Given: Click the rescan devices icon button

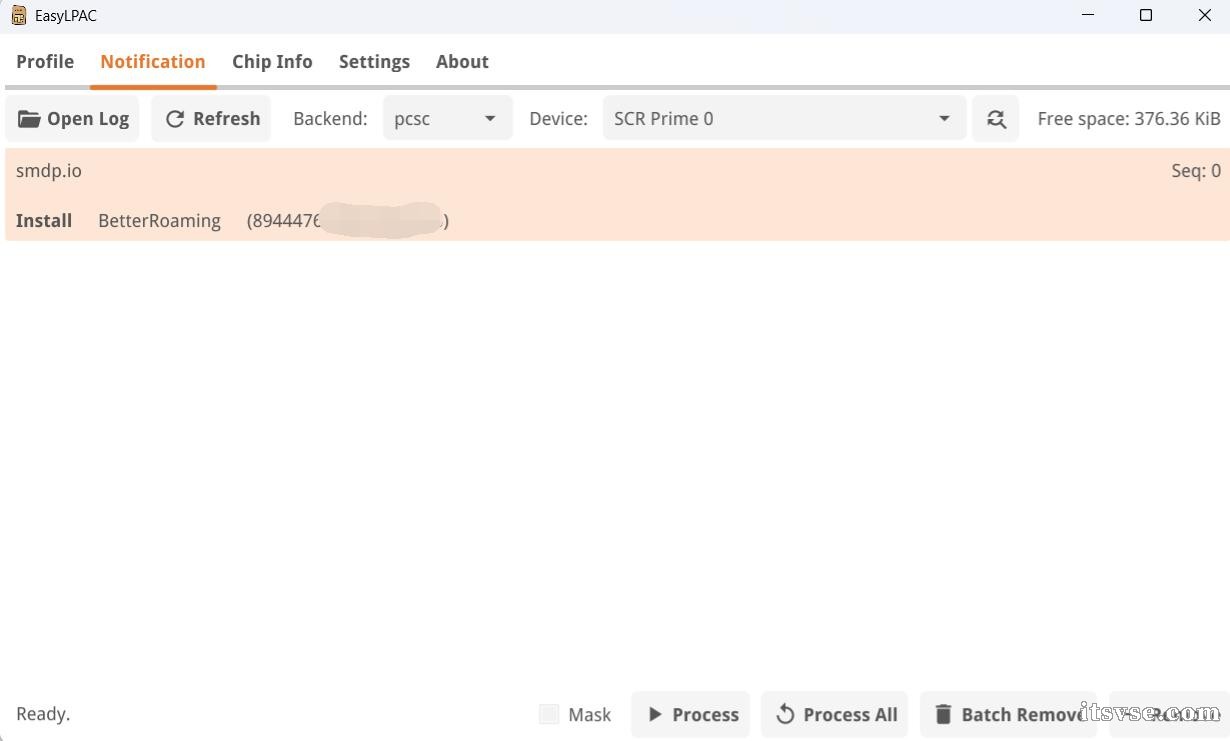Looking at the screenshot, I should pos(996,119).
